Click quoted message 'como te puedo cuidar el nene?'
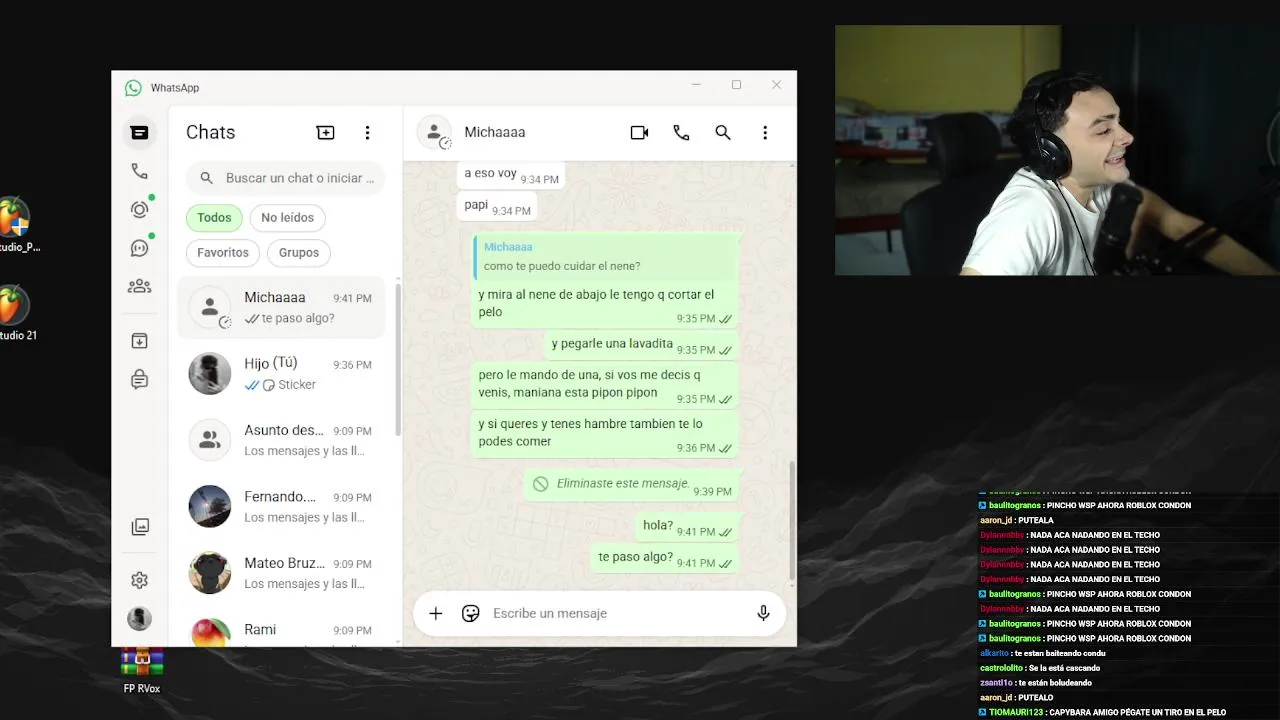 point(605,257)
